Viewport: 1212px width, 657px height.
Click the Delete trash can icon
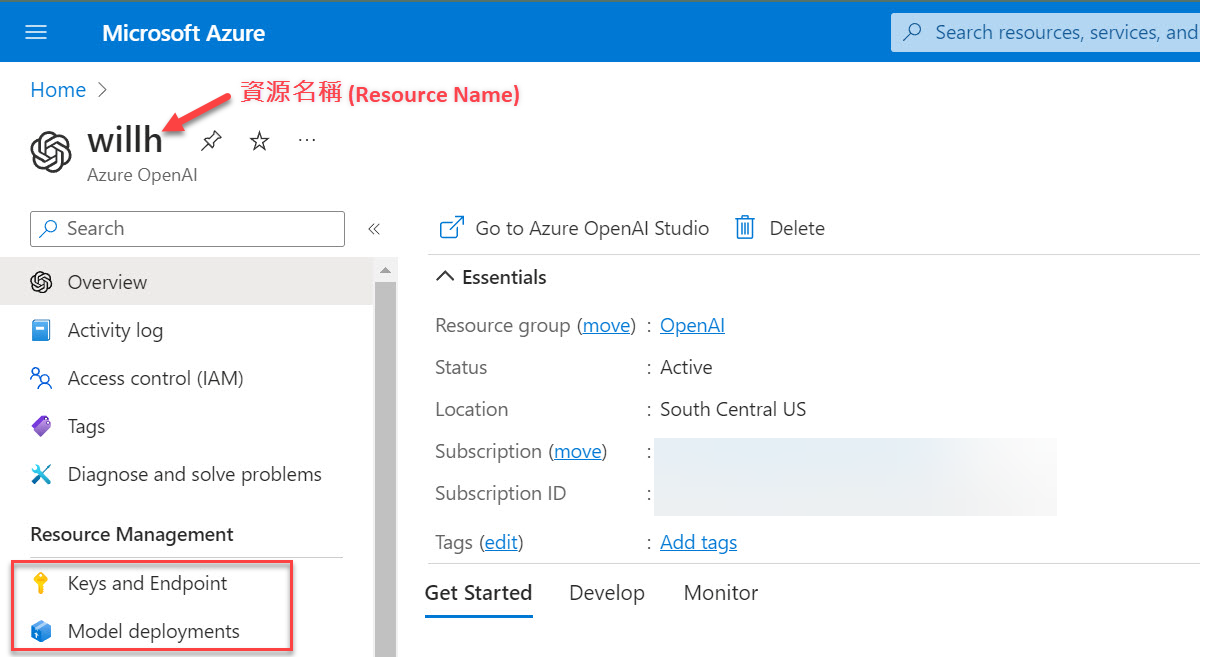[x=745, y=228]
